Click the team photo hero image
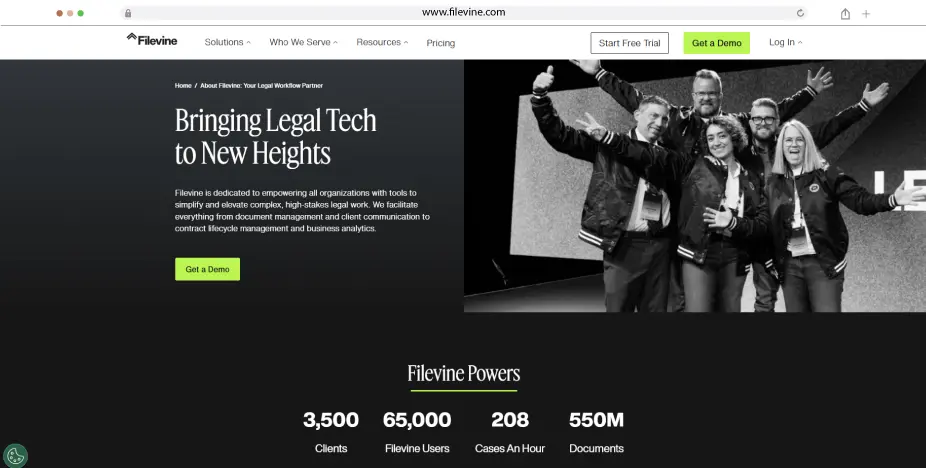Image resolution: width=926 pixels, height=468 pixels. tap(694, 186)
